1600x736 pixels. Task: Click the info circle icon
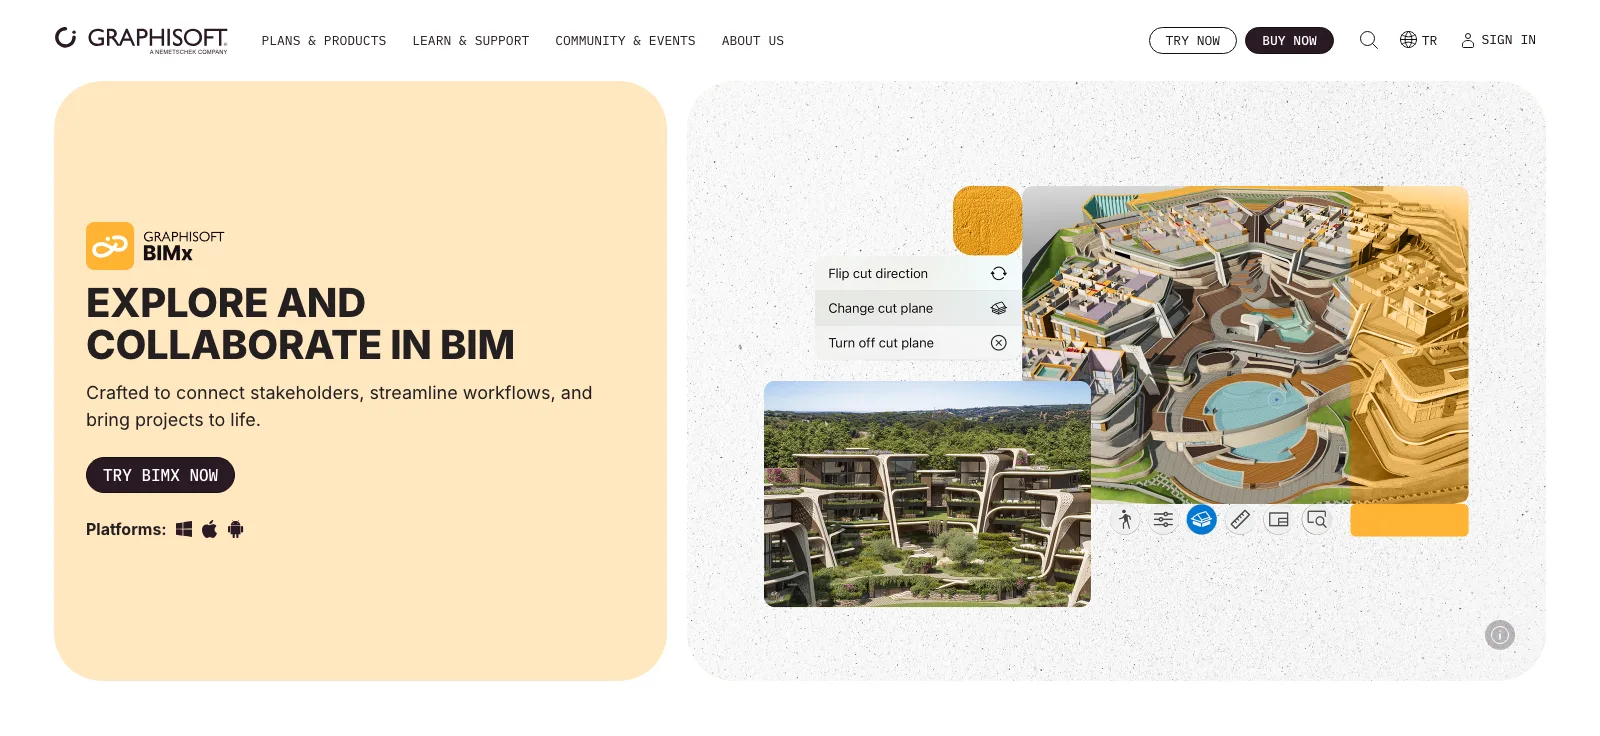(x=1500, y=635)
